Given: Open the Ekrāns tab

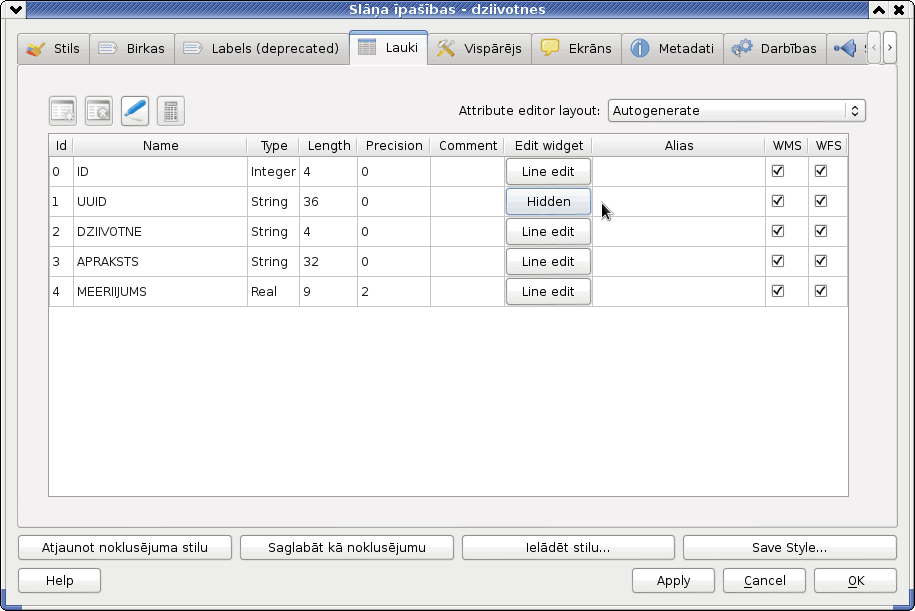Looking at the screenshot, I should [577, 48].
